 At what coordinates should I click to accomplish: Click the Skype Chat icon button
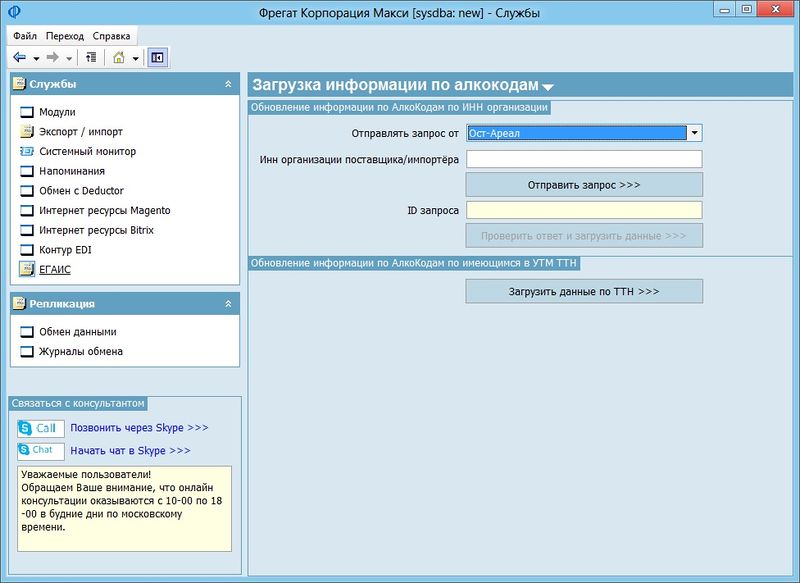tap(41, 451)
